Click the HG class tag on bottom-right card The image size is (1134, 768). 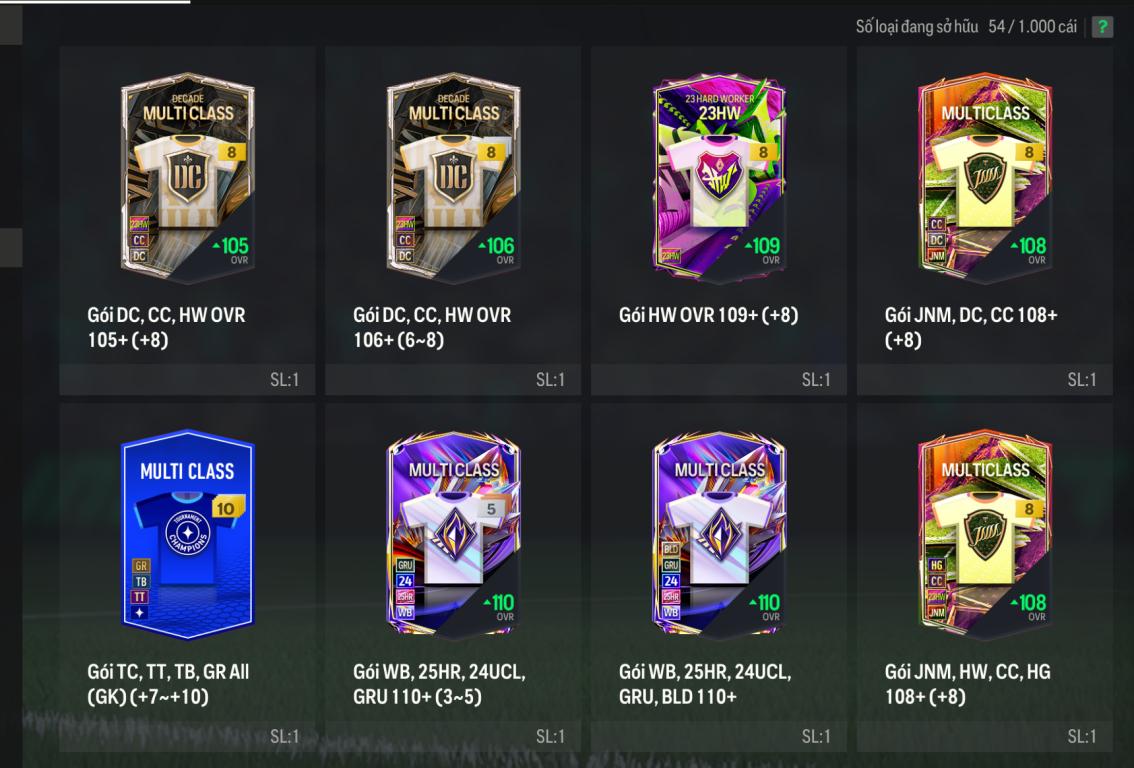[937, 566]
